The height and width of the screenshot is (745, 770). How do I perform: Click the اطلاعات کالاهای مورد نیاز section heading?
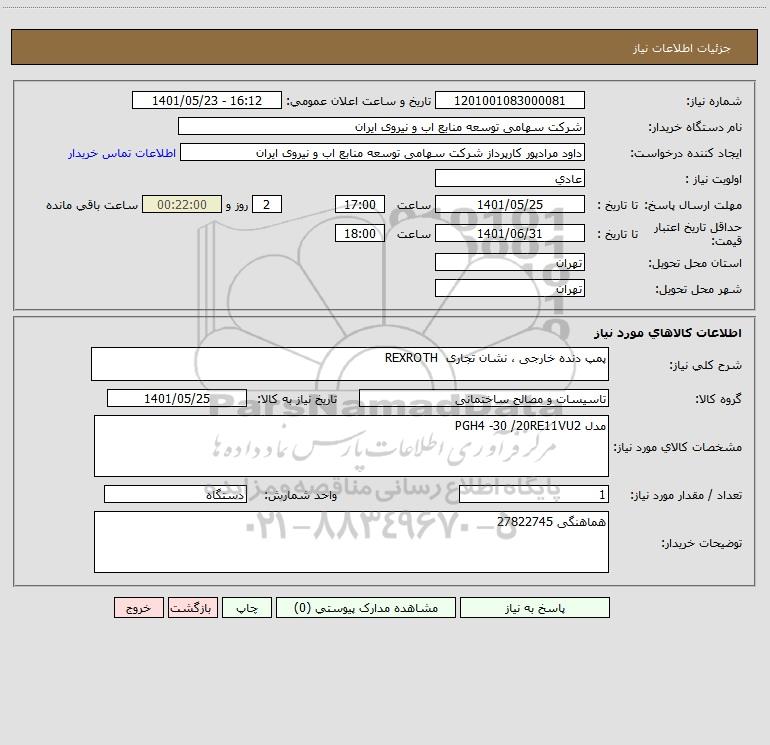(x=668, y=333)
